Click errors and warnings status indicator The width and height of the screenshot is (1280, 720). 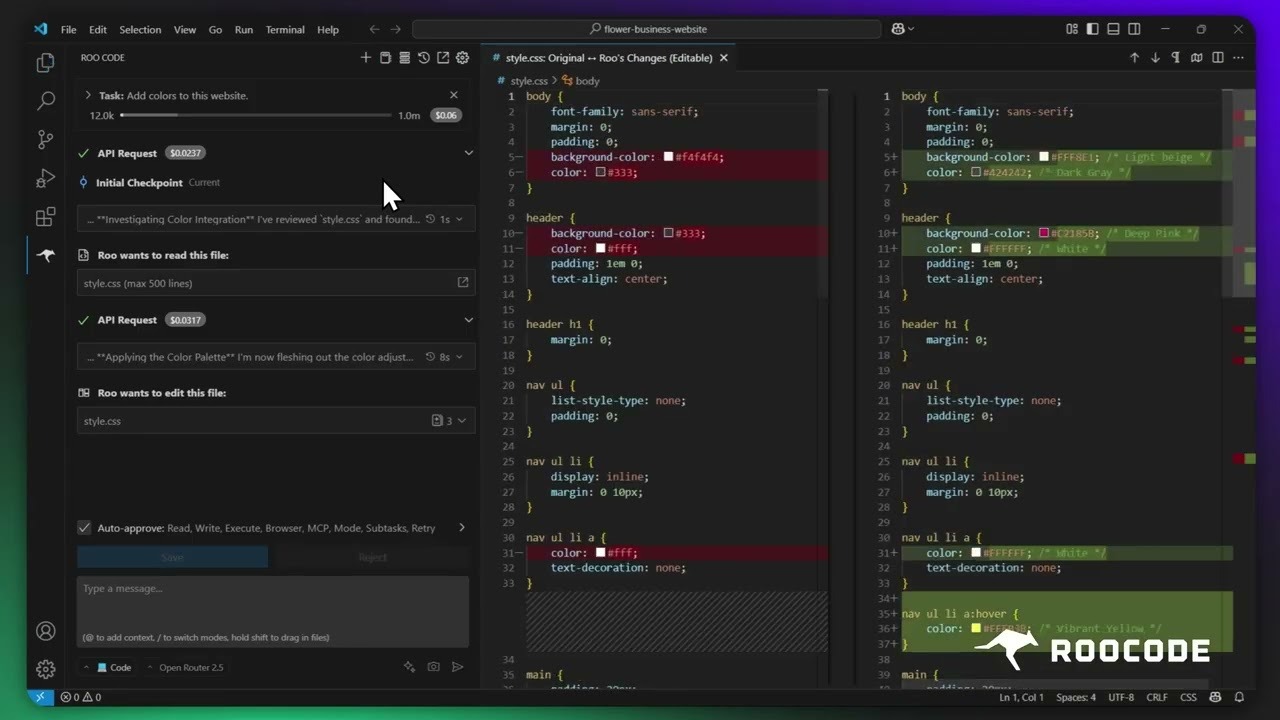click(81, 697)
